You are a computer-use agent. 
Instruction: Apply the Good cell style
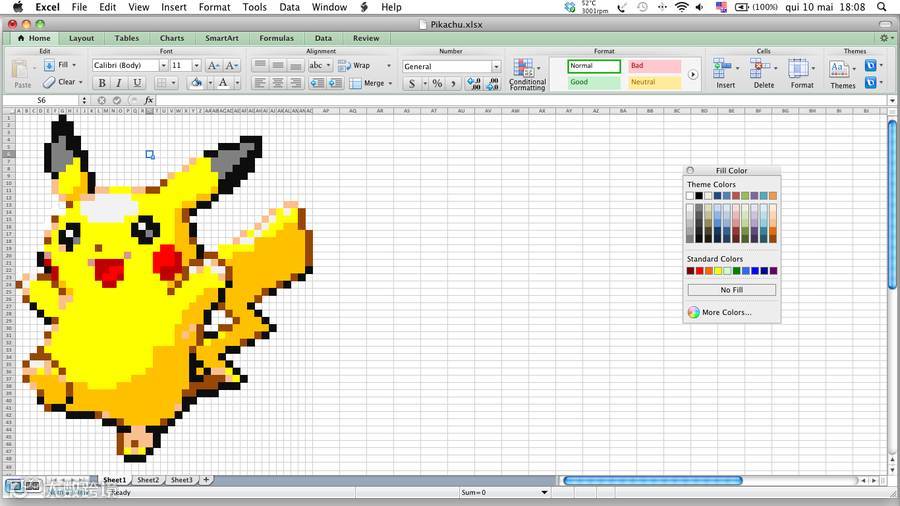[594, 82]
